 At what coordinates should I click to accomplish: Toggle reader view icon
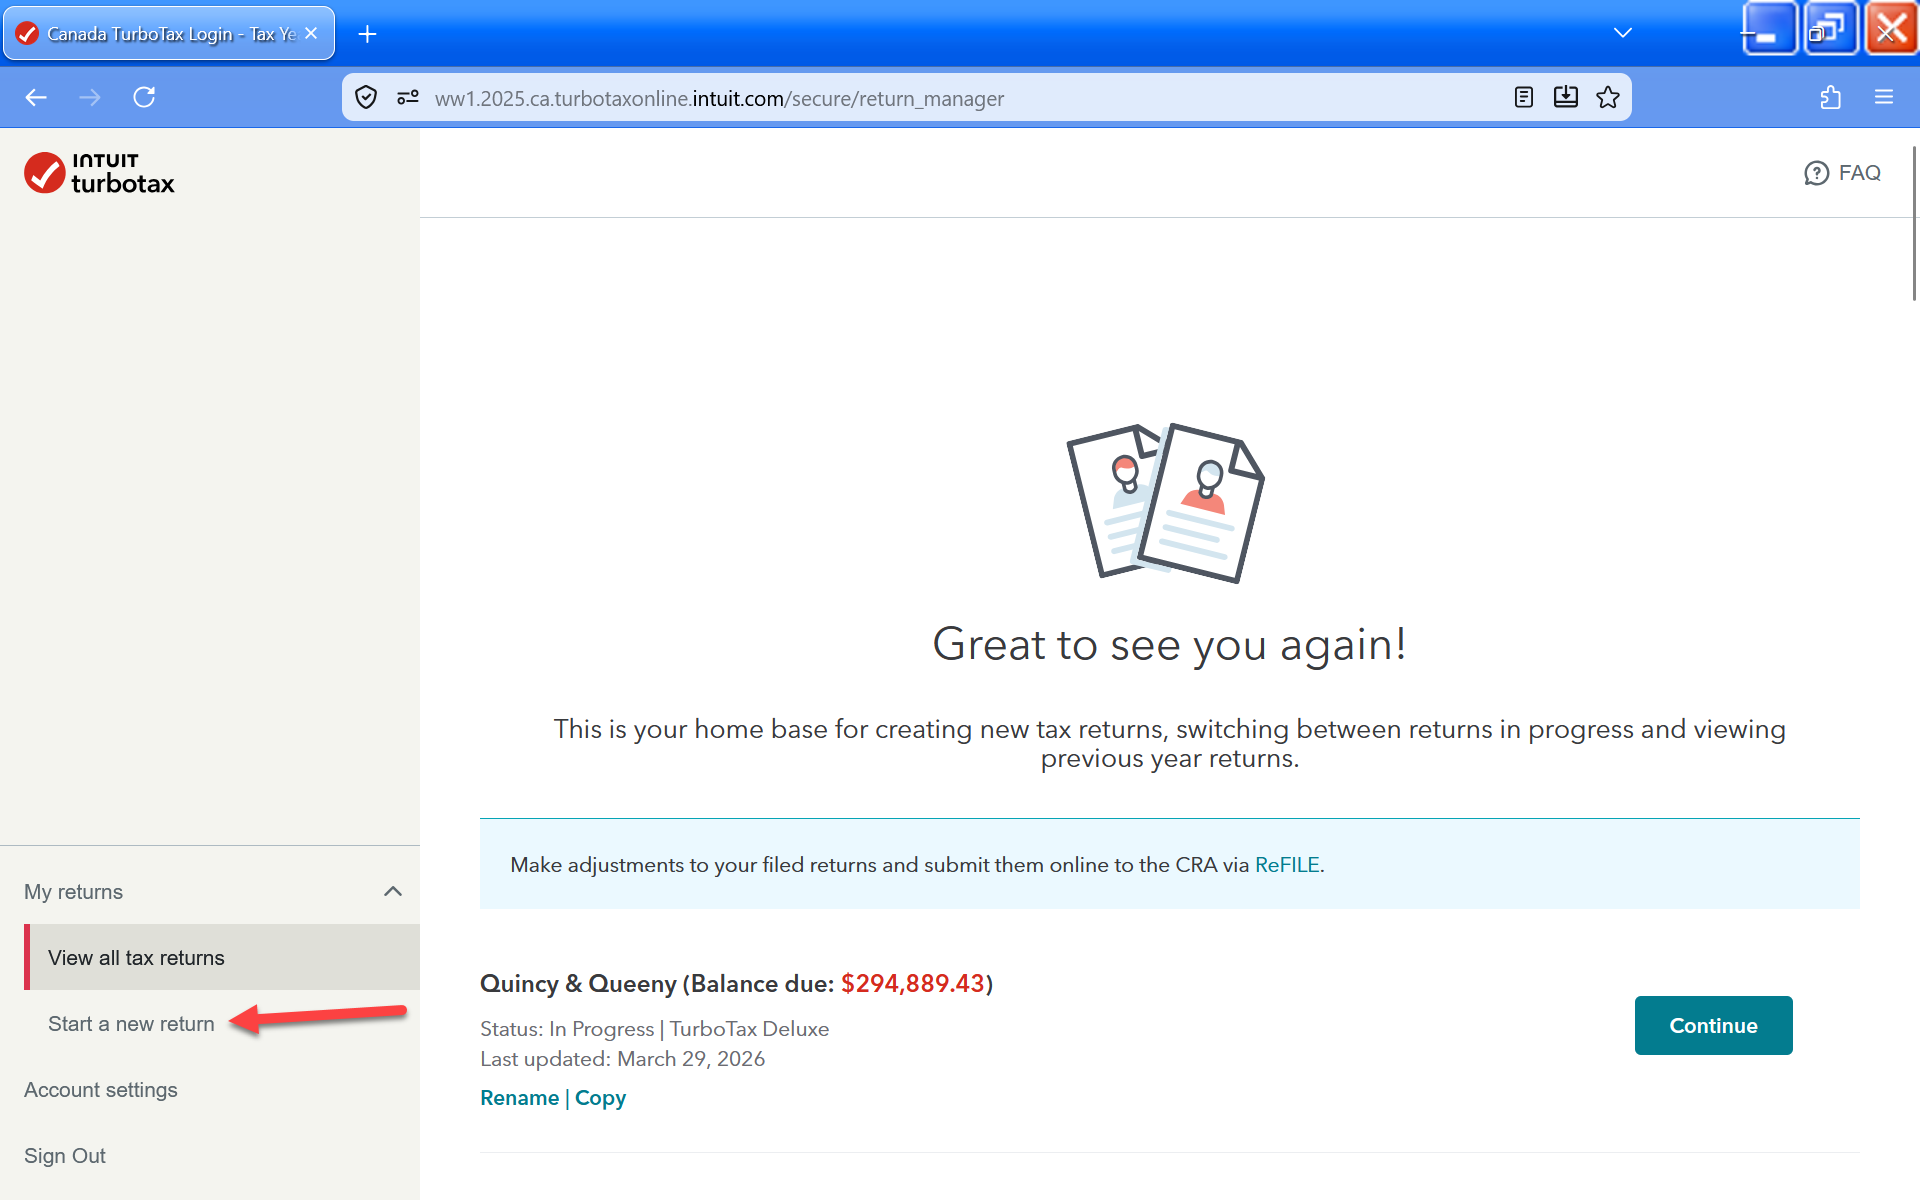point(1523,97)
